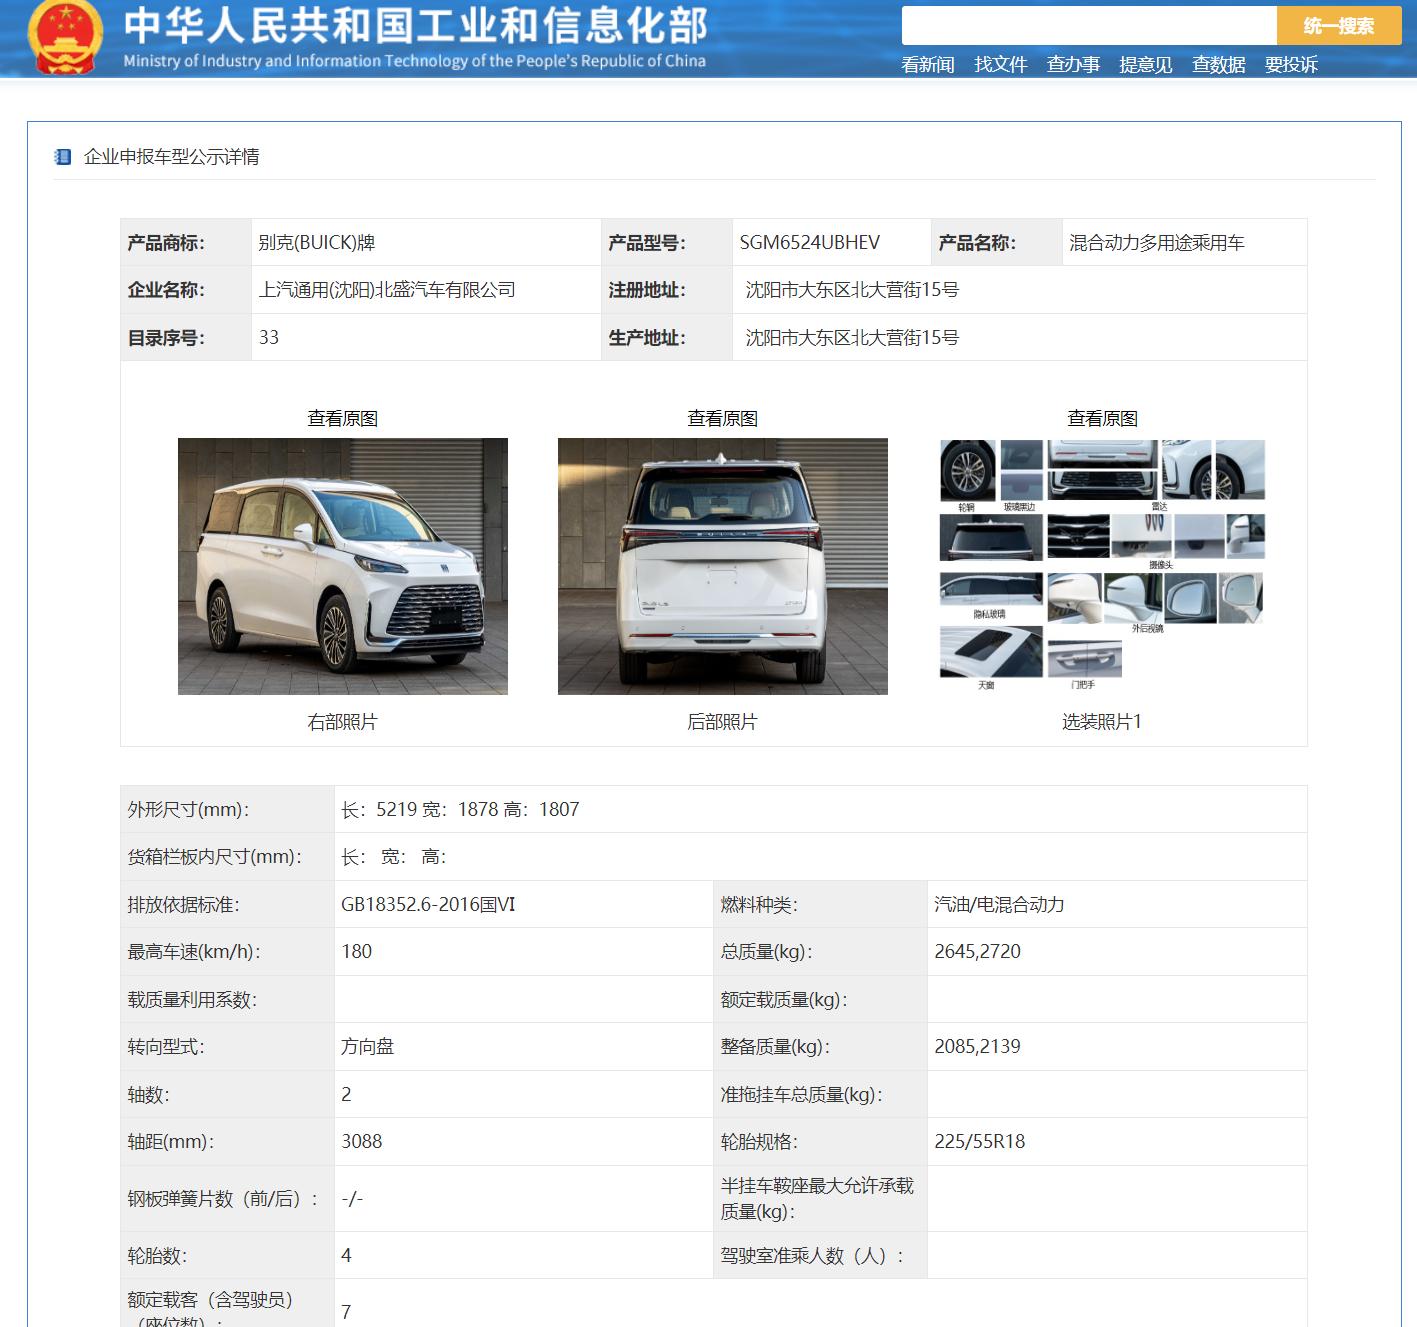Click the 半挂车鞍座最大允许承载质量(kg) label
Image resolution: width=1417 pixels, height=1327 pixels.
[818, 1199]
